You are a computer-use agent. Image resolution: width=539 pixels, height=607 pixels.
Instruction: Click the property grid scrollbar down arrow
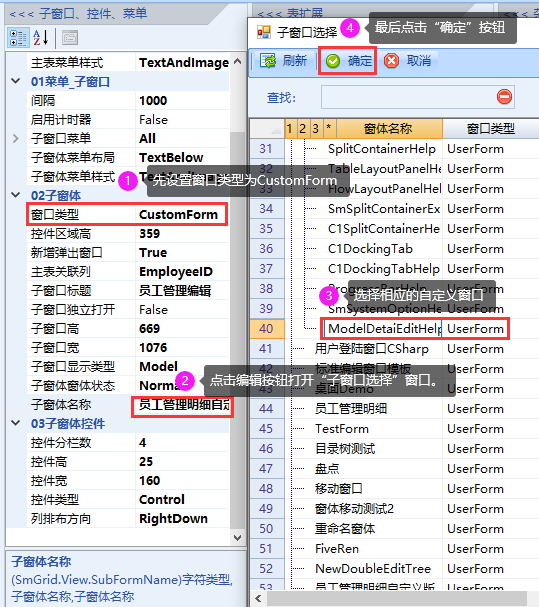coord(237,537)
